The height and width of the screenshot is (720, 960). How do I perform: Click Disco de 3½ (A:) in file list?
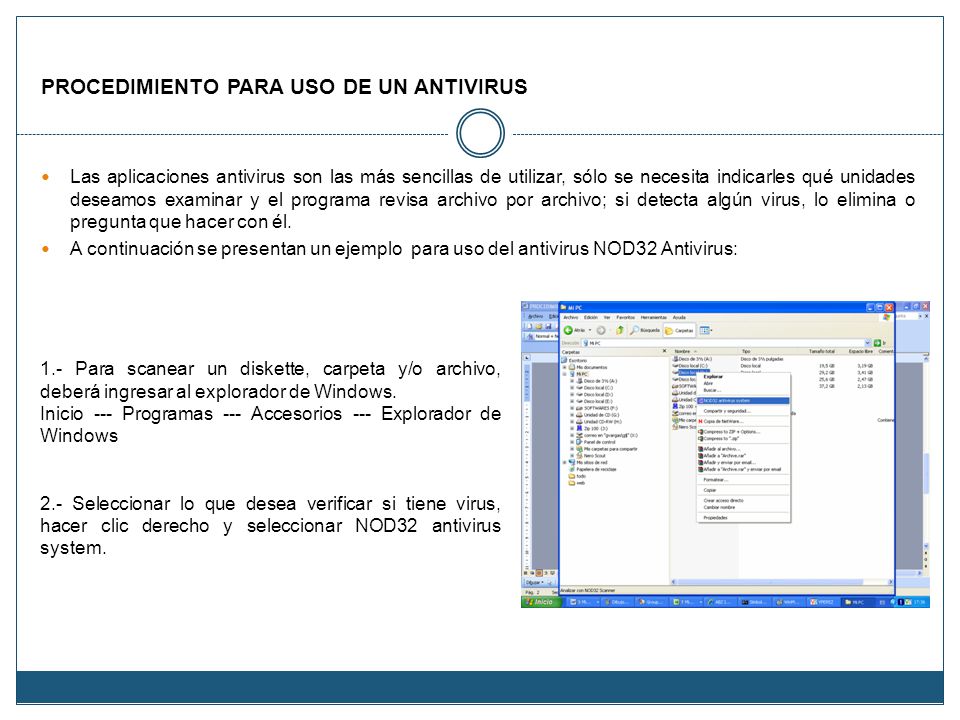tap(692, 359)
